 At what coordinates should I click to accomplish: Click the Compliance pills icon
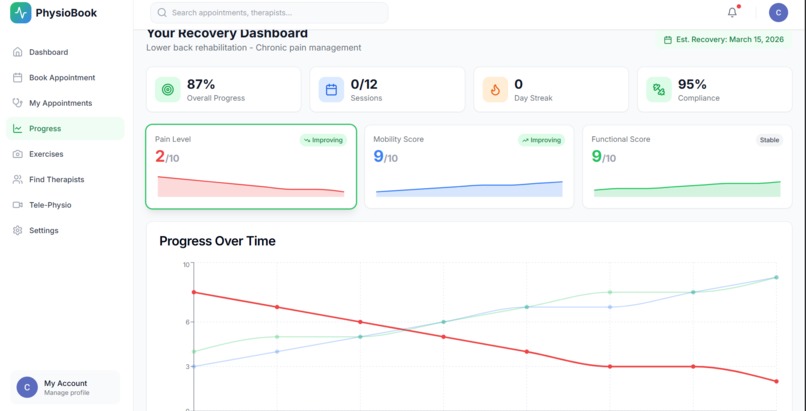click(659, 89)
